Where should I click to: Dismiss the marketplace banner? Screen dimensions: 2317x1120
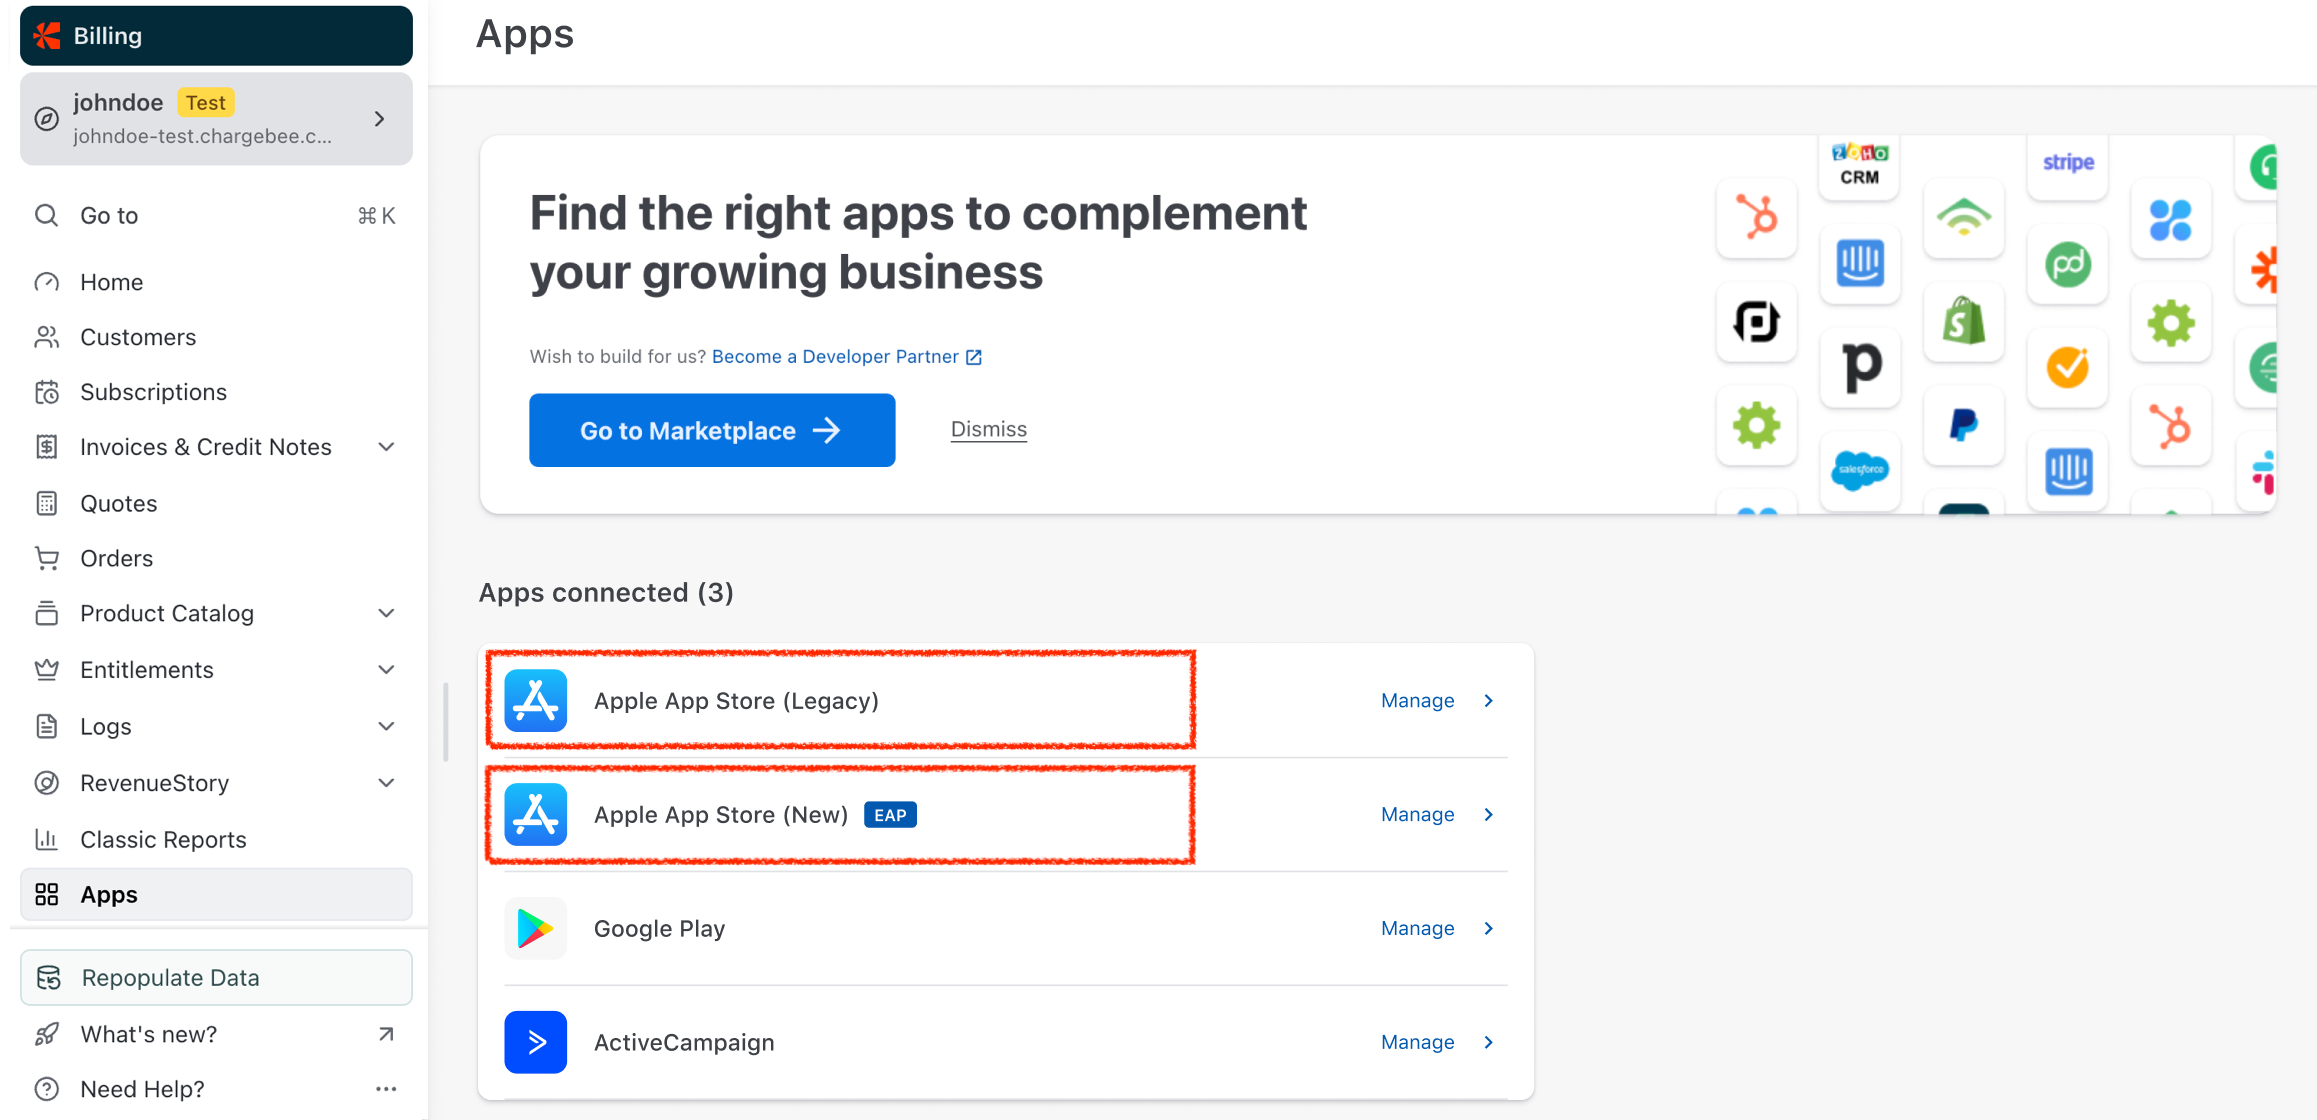pyautogui.click(x=988, y=429)
